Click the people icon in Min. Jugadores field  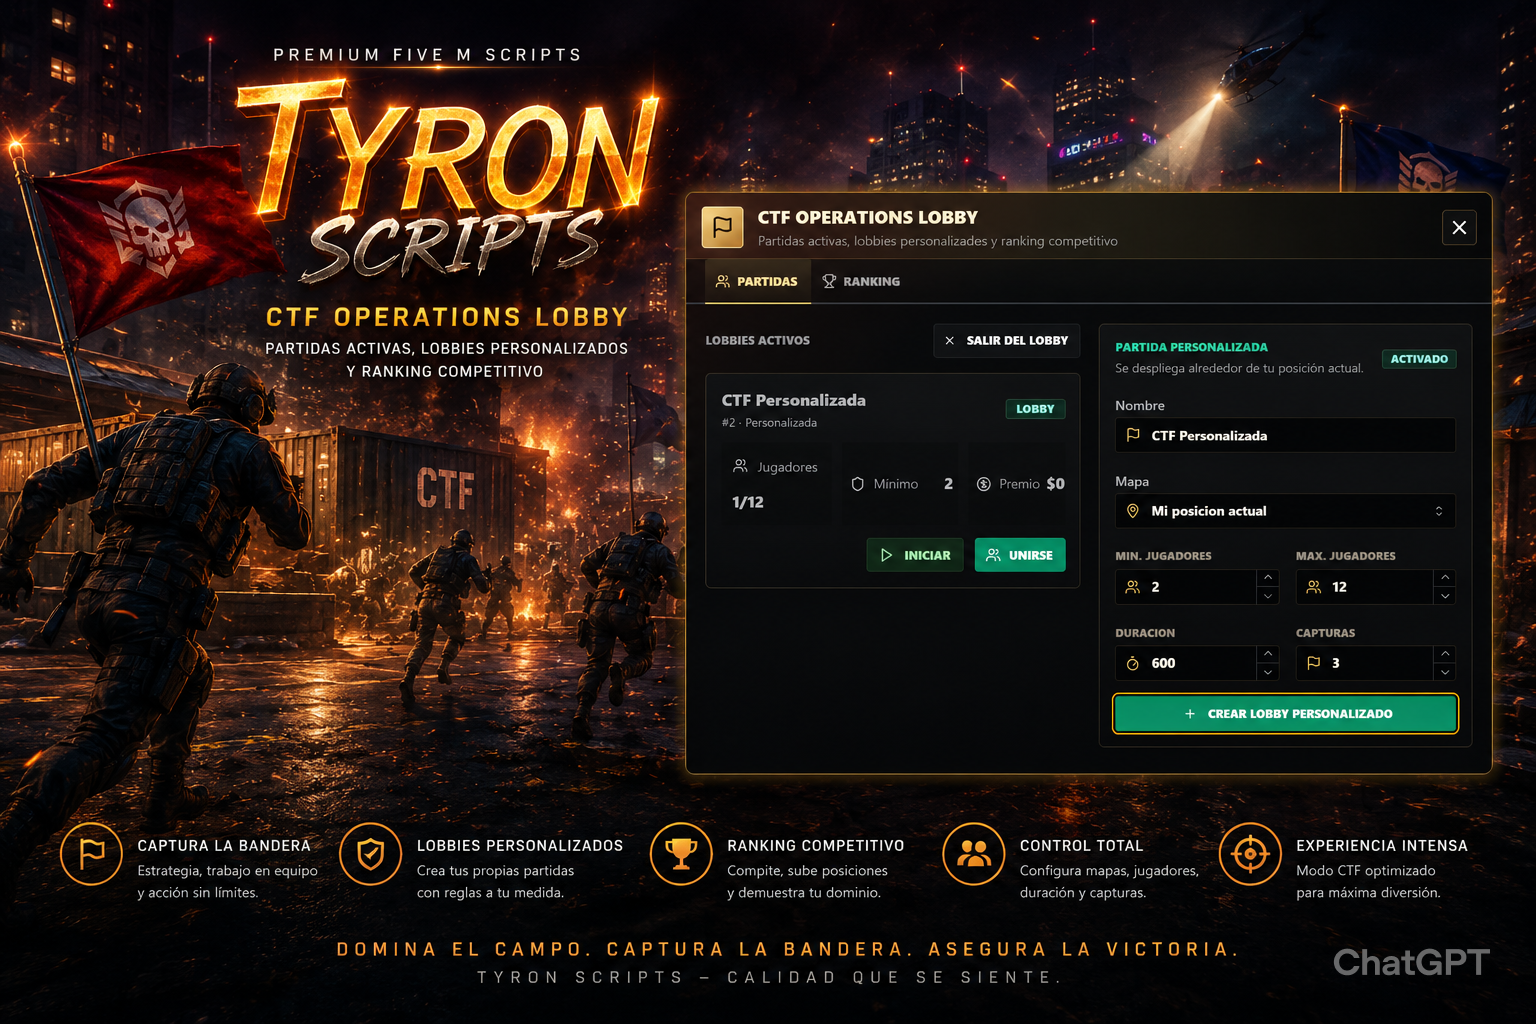1133,587
